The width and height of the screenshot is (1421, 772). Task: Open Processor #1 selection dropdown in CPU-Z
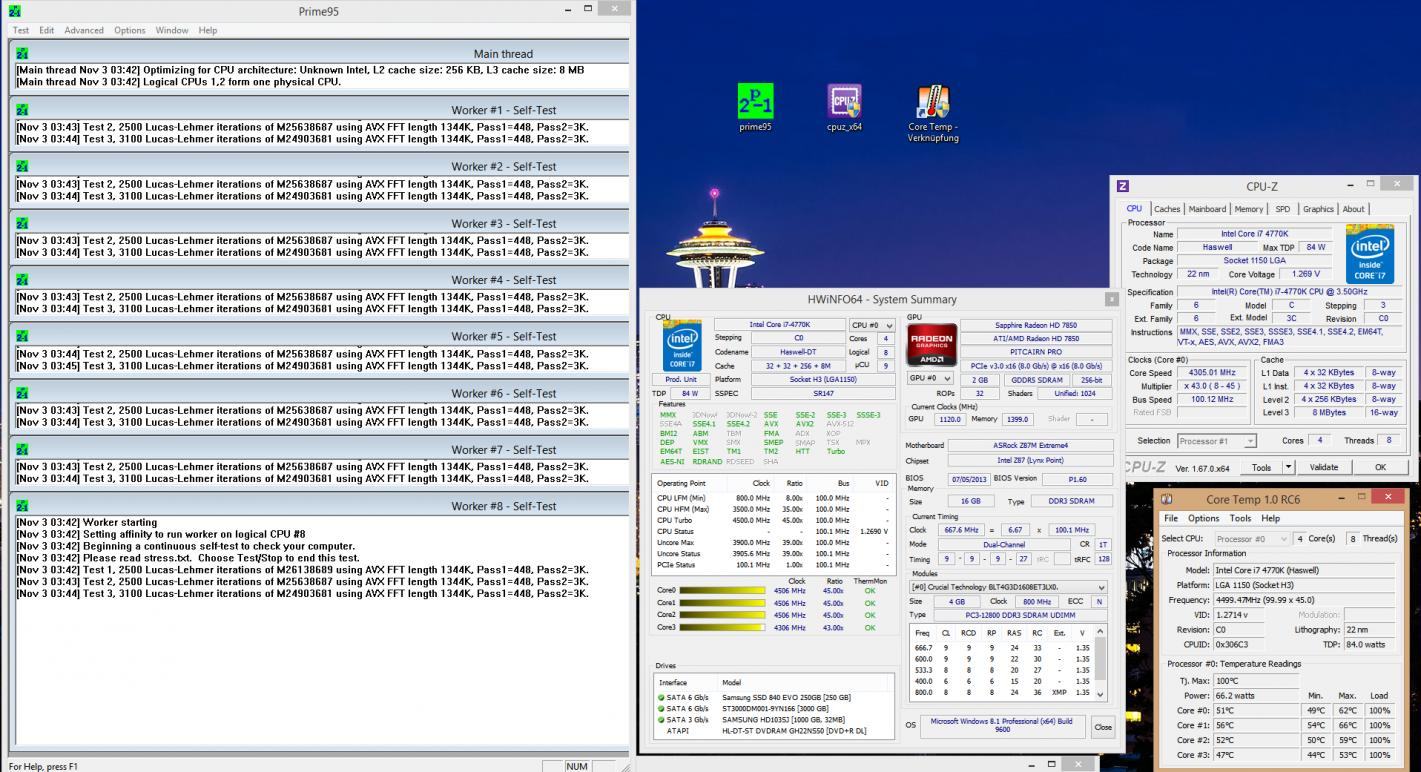coord(1216,441)
